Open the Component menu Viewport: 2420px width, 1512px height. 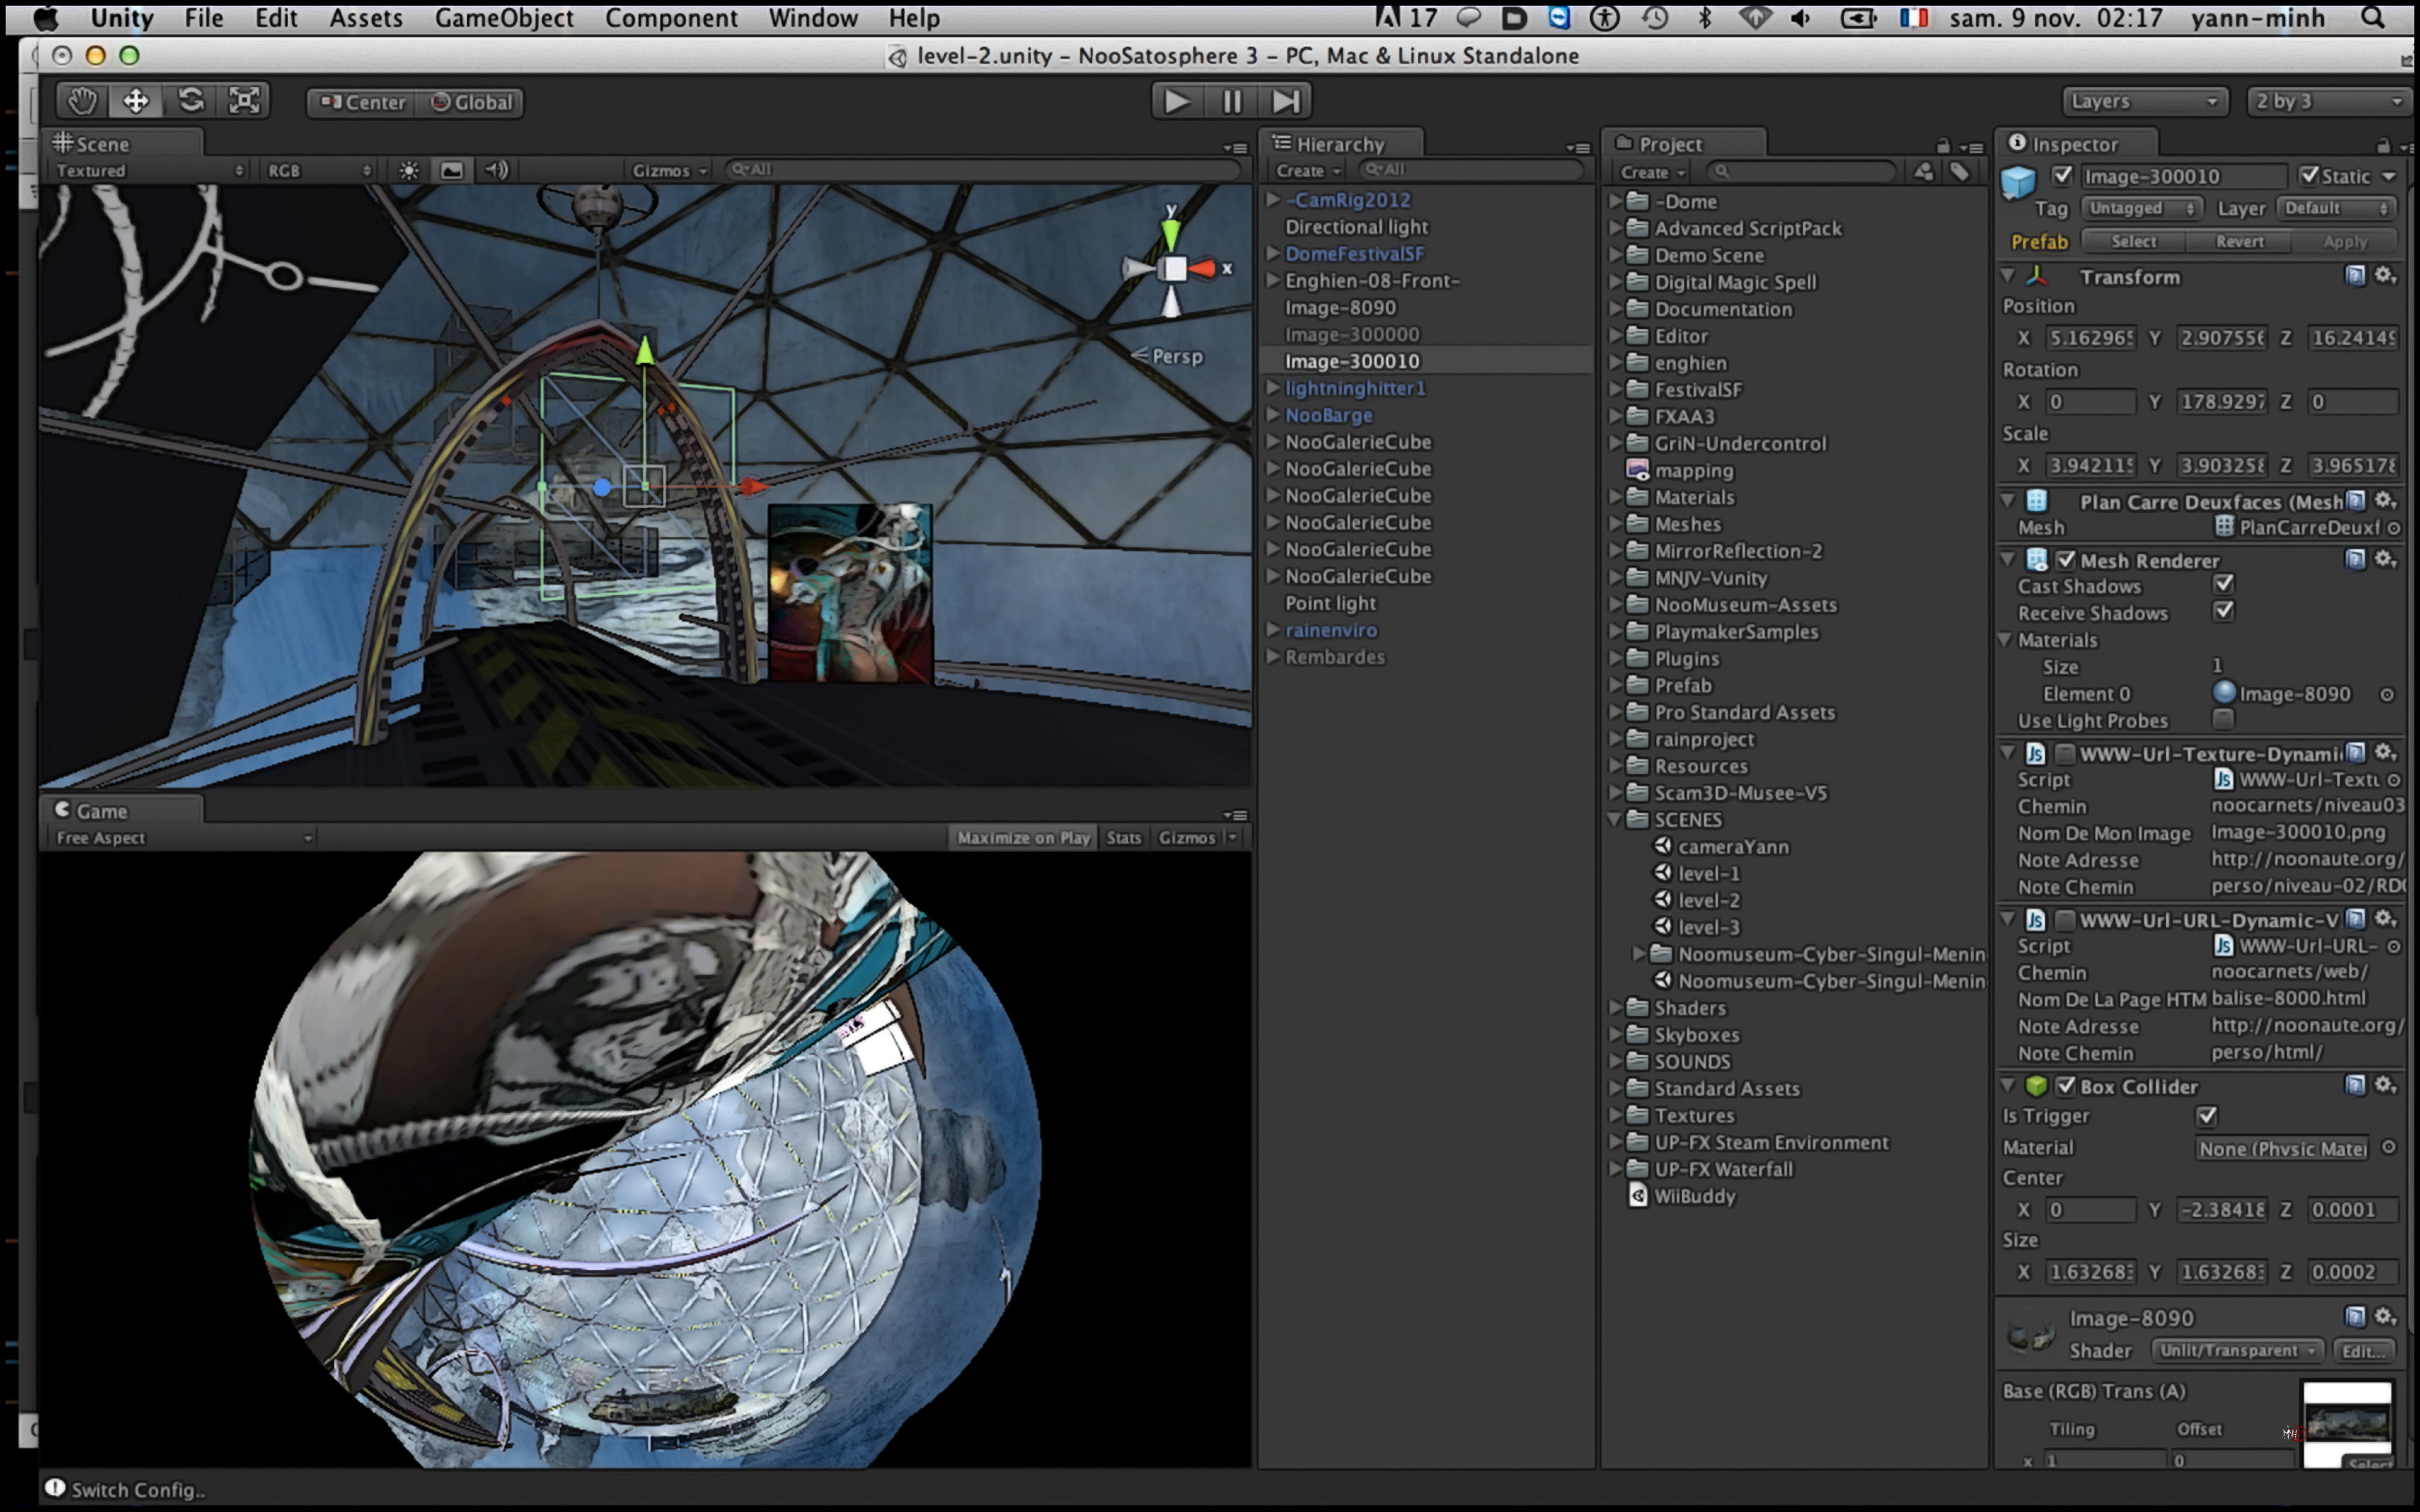(671, 18)
